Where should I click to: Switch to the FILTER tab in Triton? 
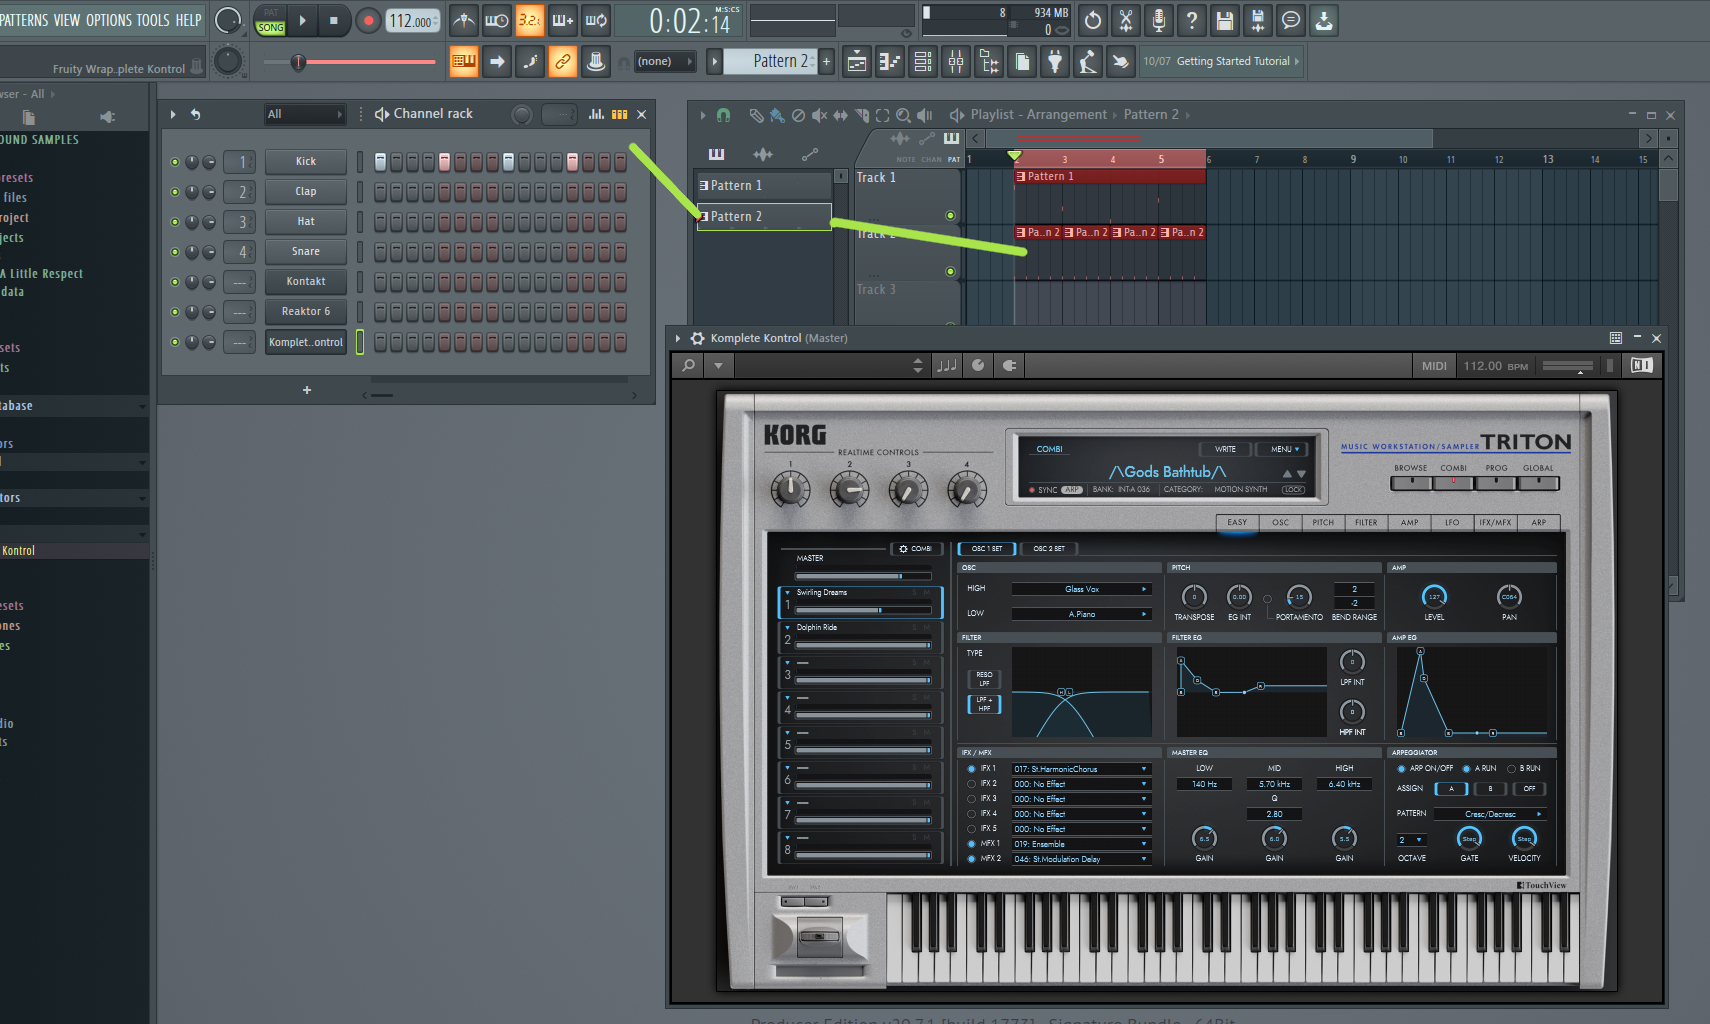(1366, 522)
